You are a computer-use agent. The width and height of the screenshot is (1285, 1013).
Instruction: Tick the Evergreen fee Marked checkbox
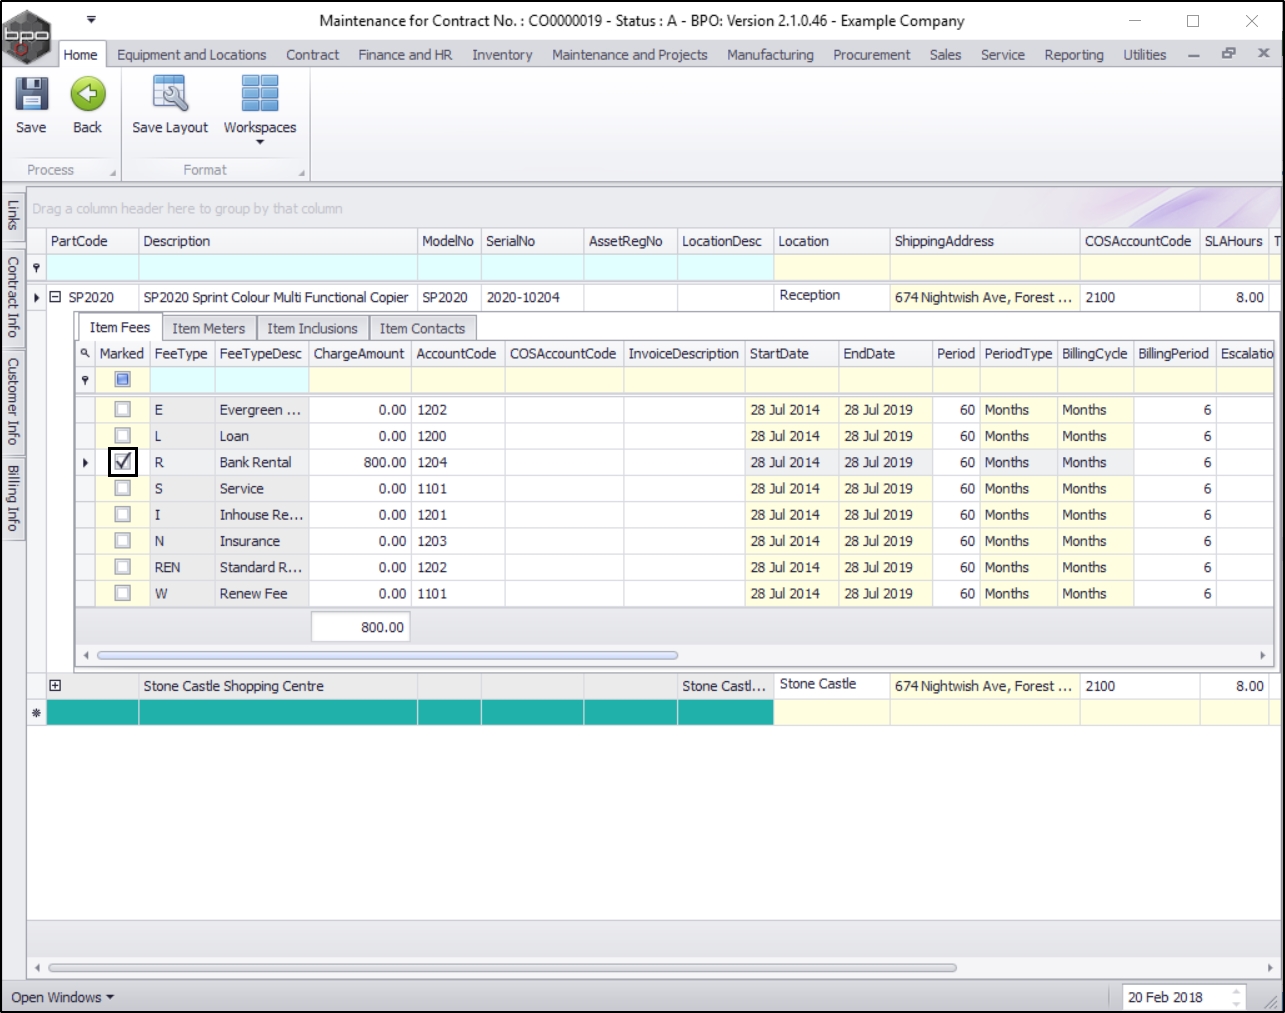pos(122,410)
